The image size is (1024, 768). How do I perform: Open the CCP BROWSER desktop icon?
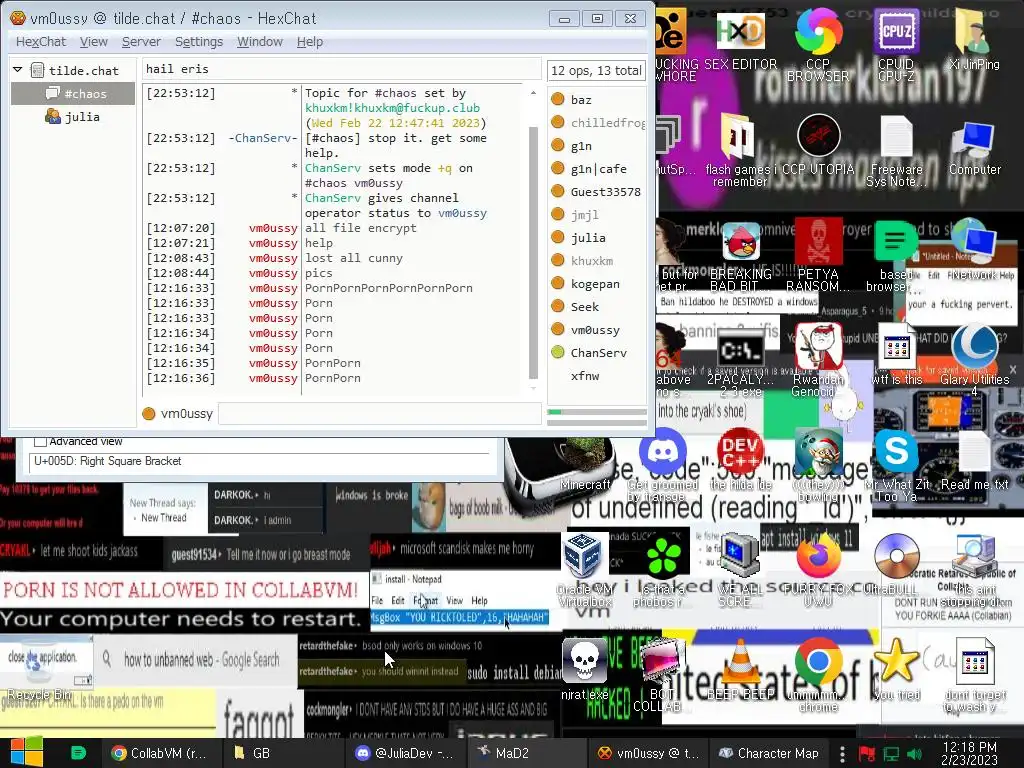(818, 44)
